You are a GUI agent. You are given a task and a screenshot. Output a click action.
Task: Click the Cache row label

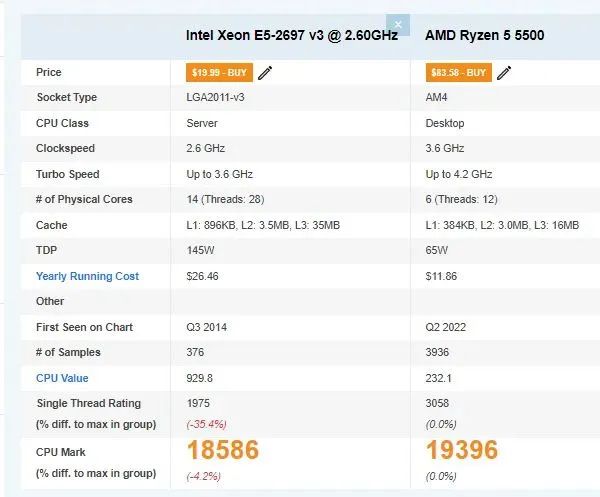[x=52, y=225]
